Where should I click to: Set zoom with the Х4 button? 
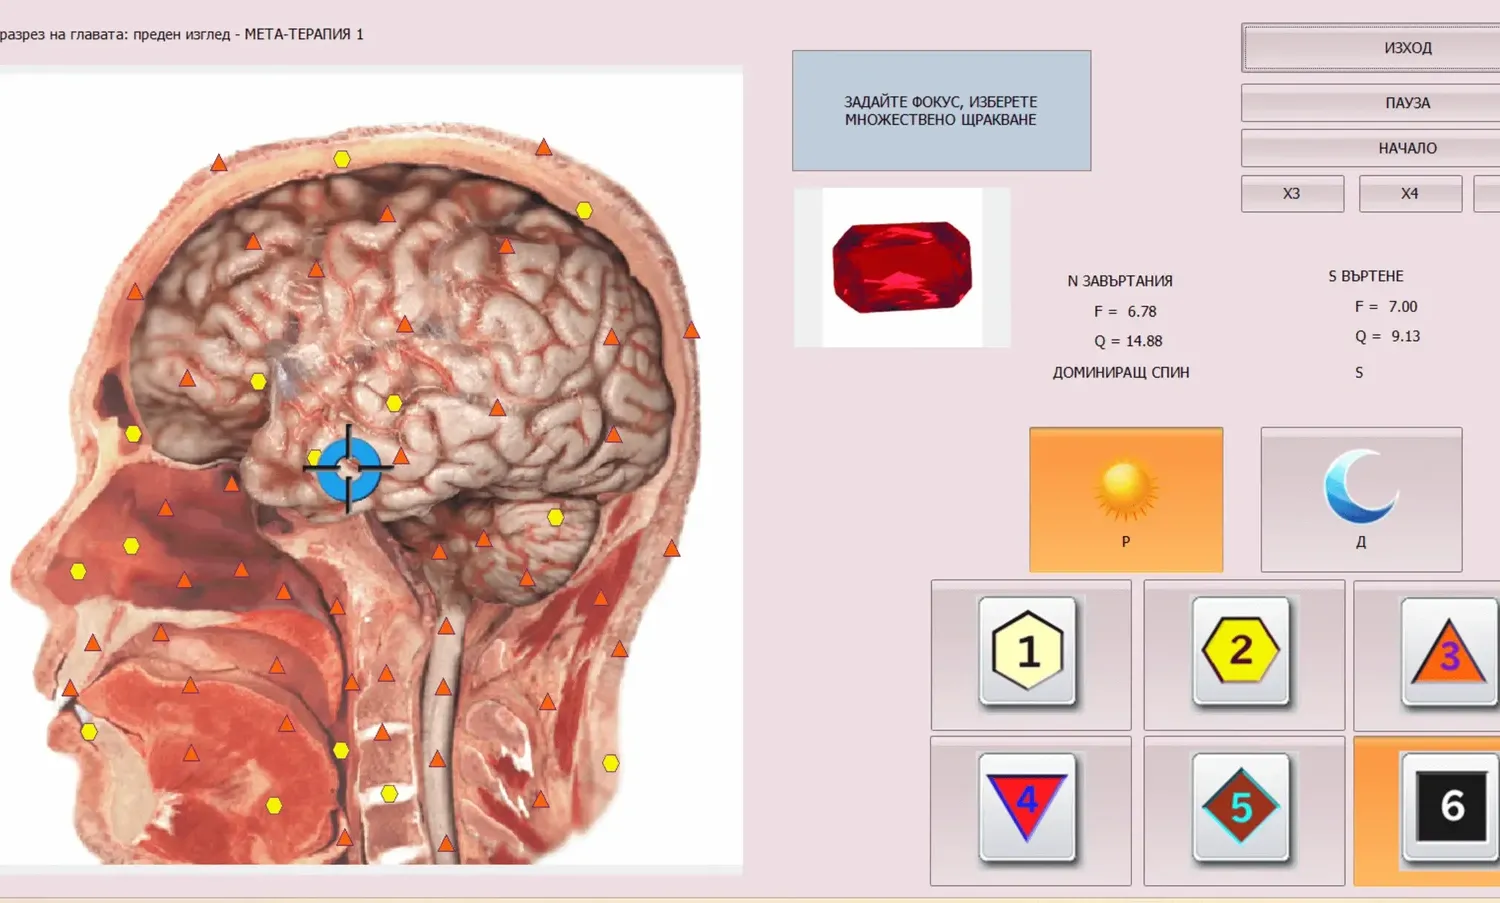click(1410, 194)
